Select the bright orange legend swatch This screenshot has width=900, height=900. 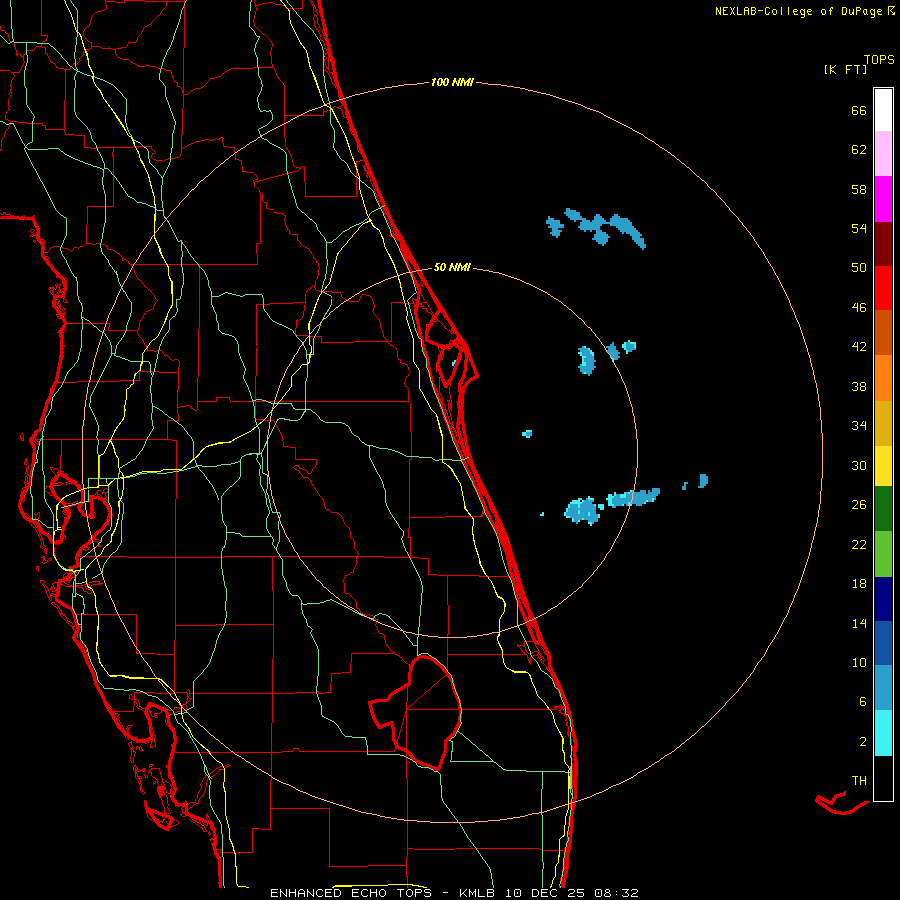click(x=883, y=378)
